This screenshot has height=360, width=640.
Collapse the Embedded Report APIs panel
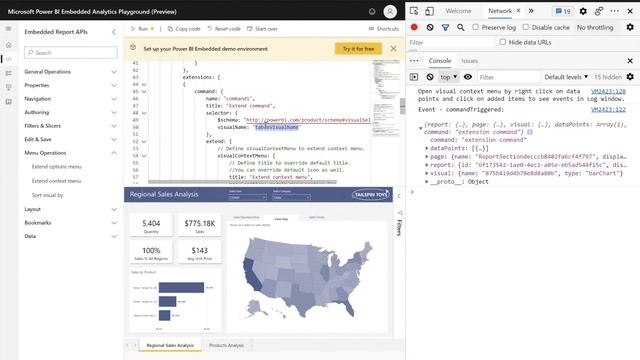(x=113, y=32)
